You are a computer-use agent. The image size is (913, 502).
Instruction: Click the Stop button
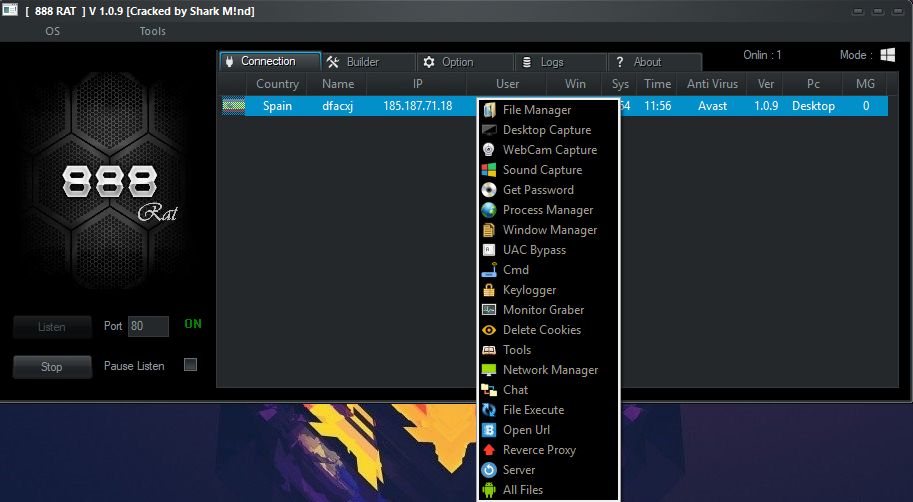pos(52,367)
